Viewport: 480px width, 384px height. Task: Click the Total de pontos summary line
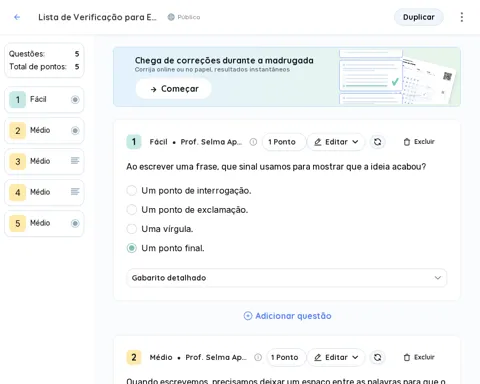(x=44, y=67)
